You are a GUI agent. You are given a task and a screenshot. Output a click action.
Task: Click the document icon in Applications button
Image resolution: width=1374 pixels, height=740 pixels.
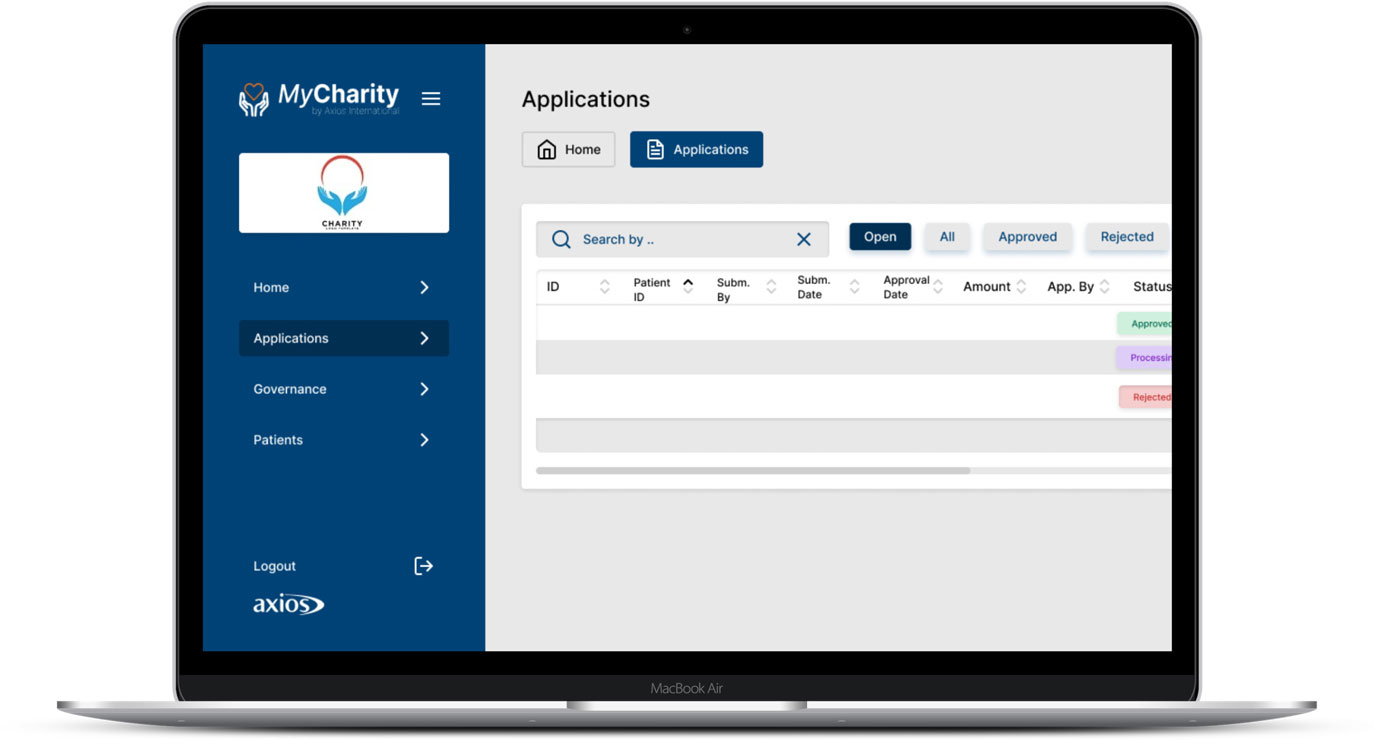point(655,150)
